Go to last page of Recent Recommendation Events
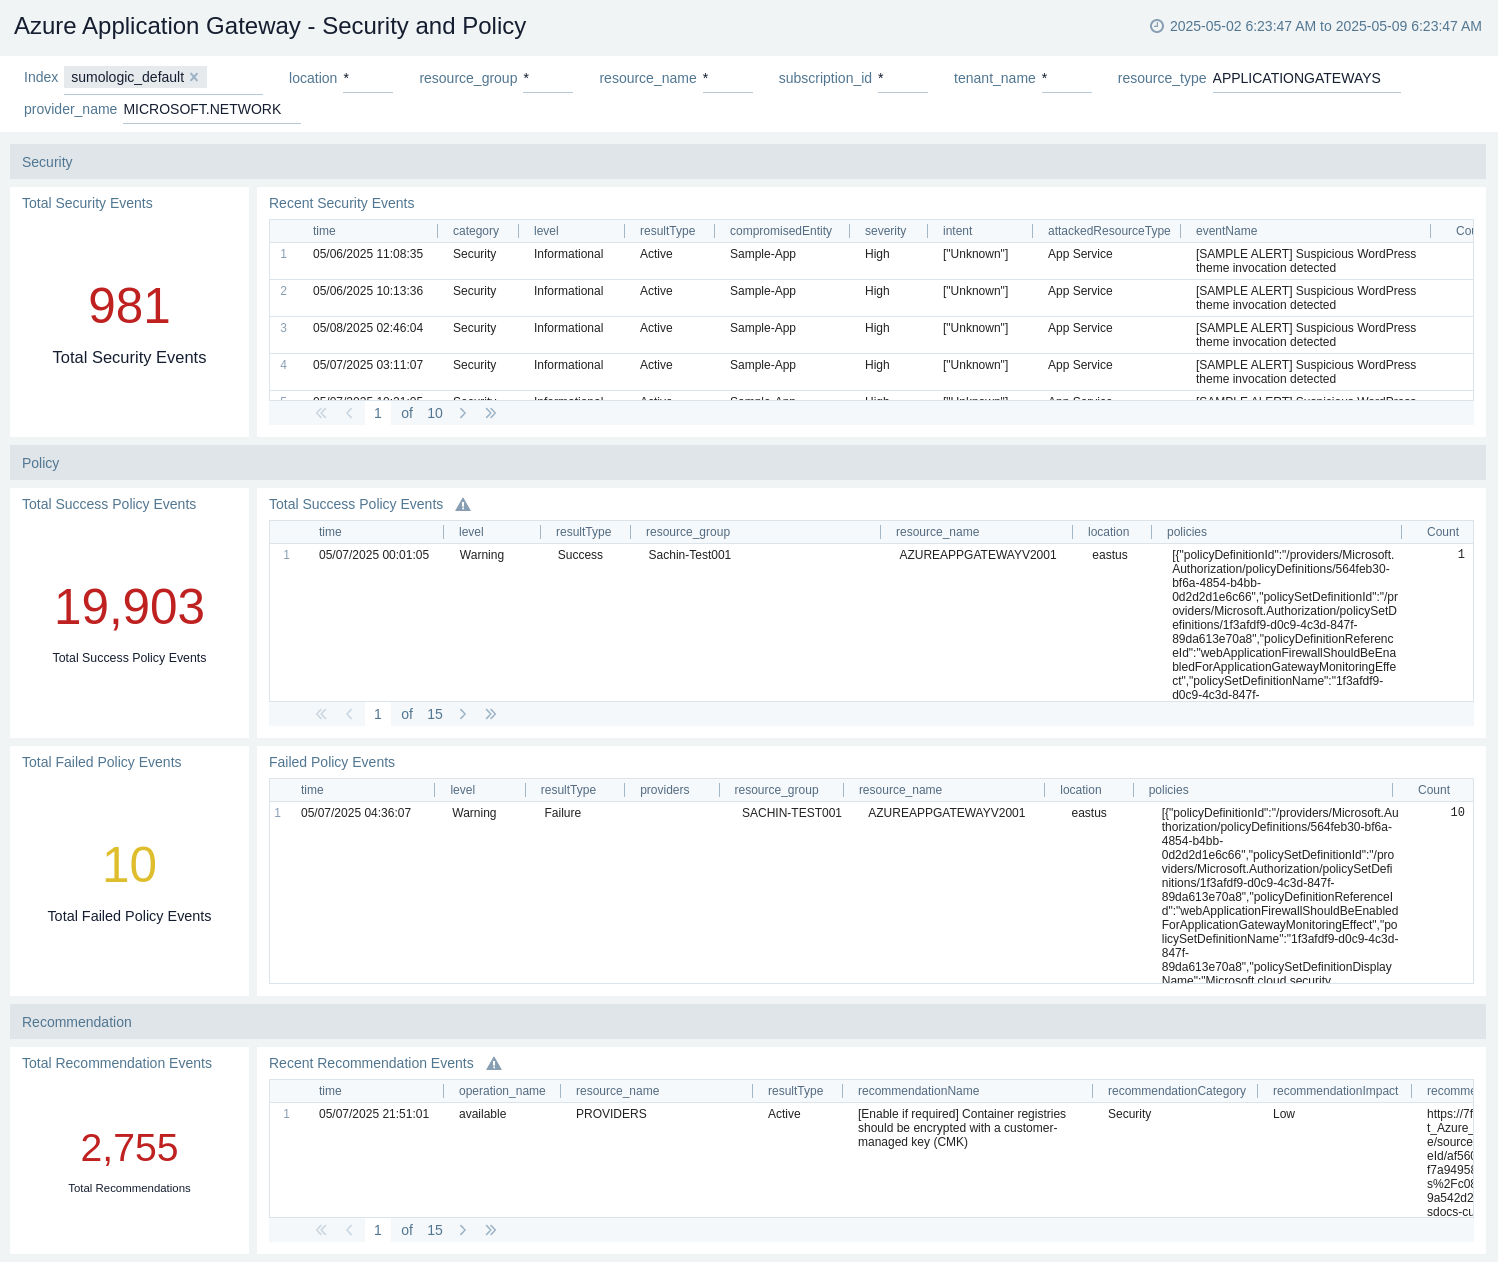 491,1230
